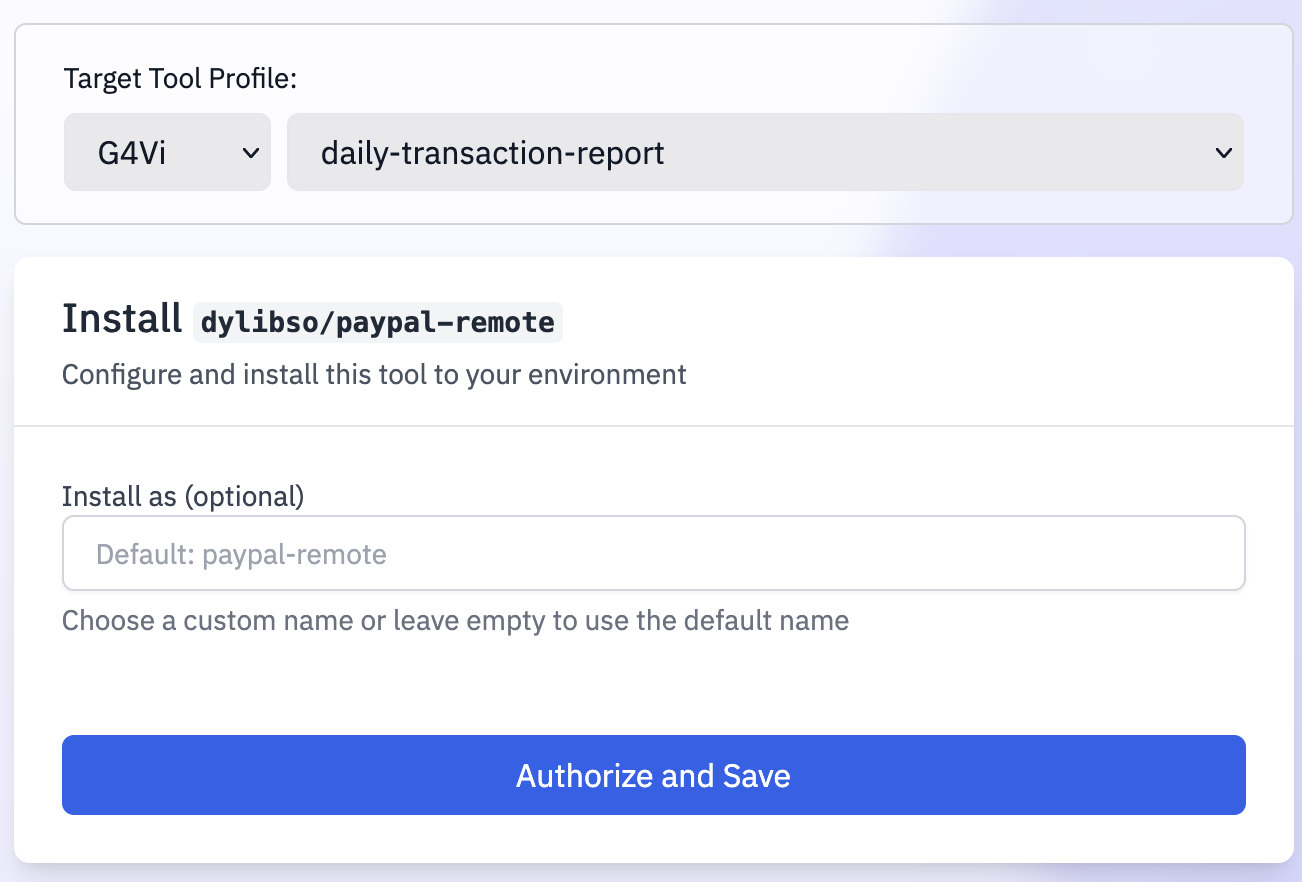Click the divider line under the description

pyautogui.click(x=653, y=426)
